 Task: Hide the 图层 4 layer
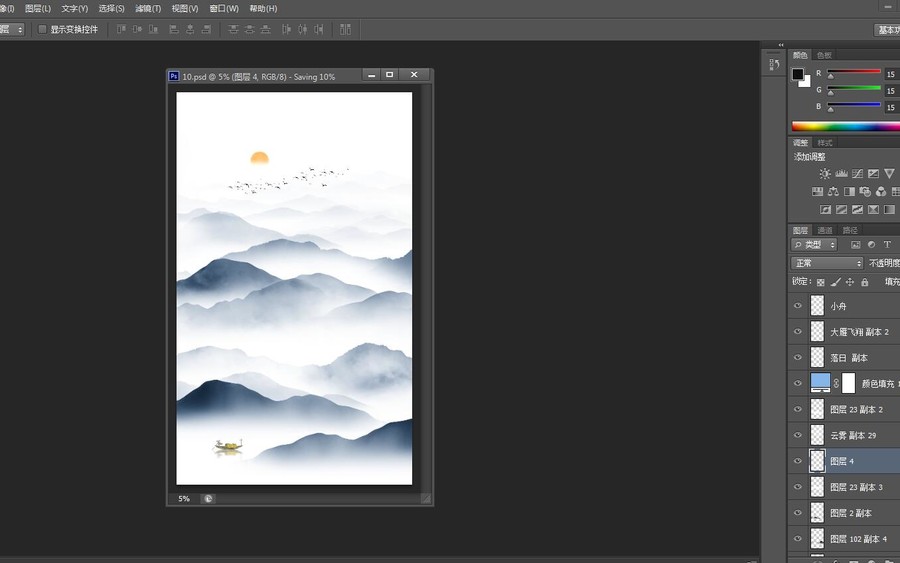pos(798,461)
